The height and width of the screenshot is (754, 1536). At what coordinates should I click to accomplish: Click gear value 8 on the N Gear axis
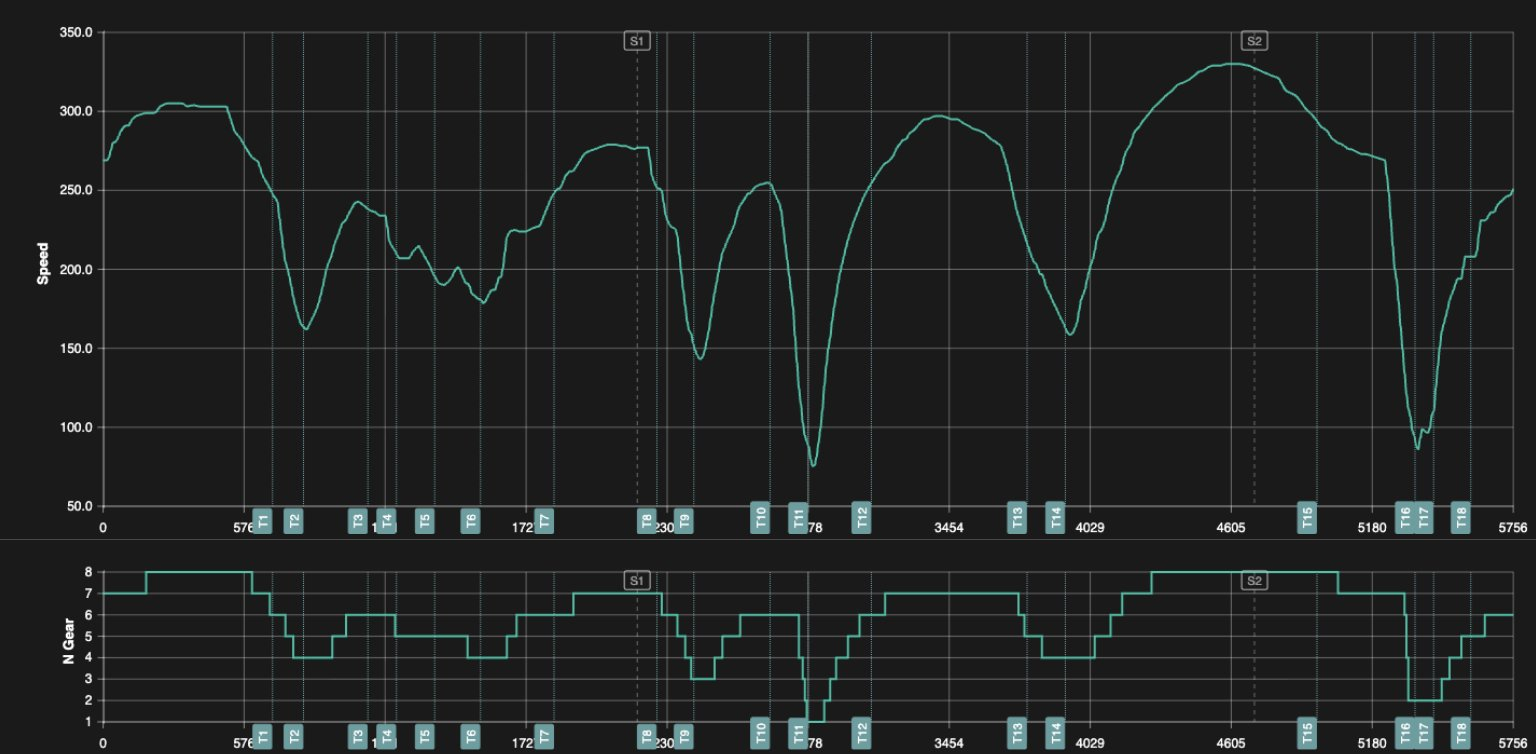(89, 572)
